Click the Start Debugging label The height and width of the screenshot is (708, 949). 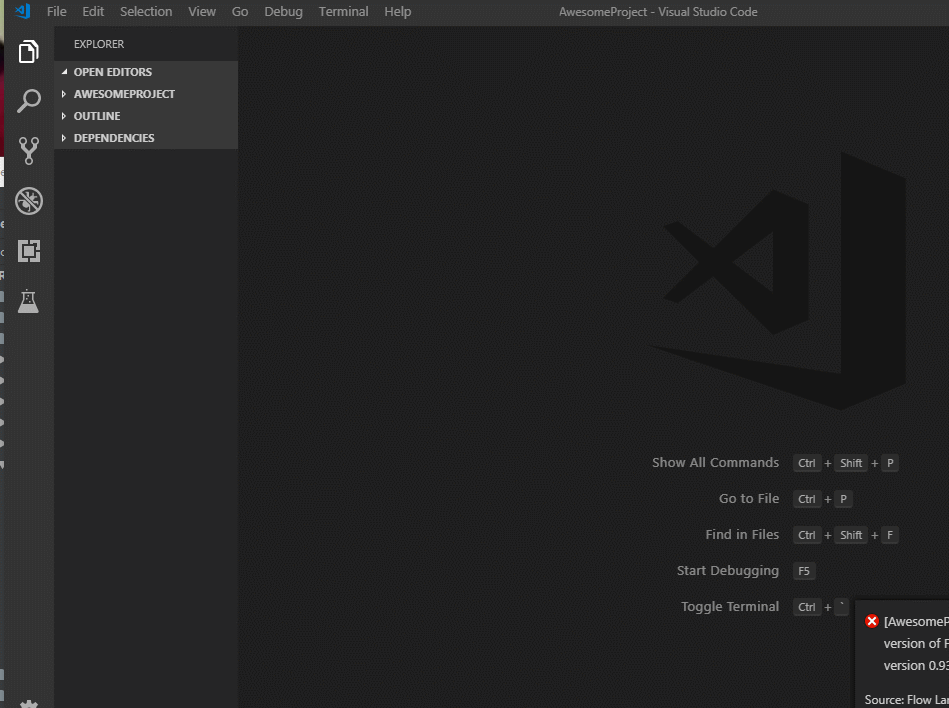click(727, 571)
